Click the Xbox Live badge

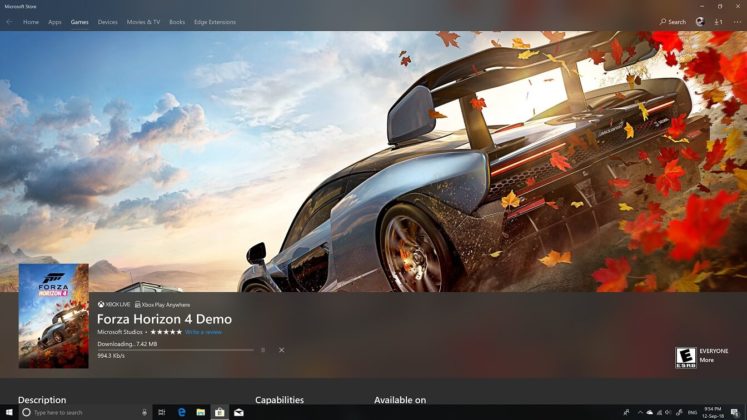(x=113, y=304)
